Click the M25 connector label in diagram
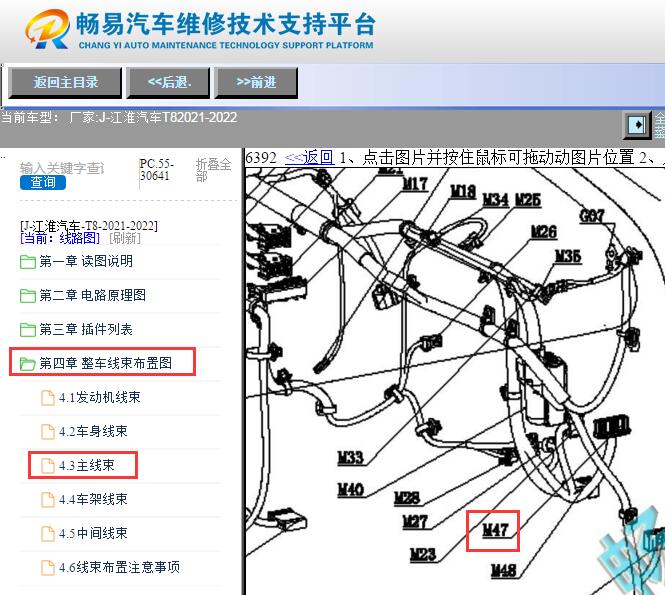The width and height of the screenshot is (665, 595). (528, 200)
